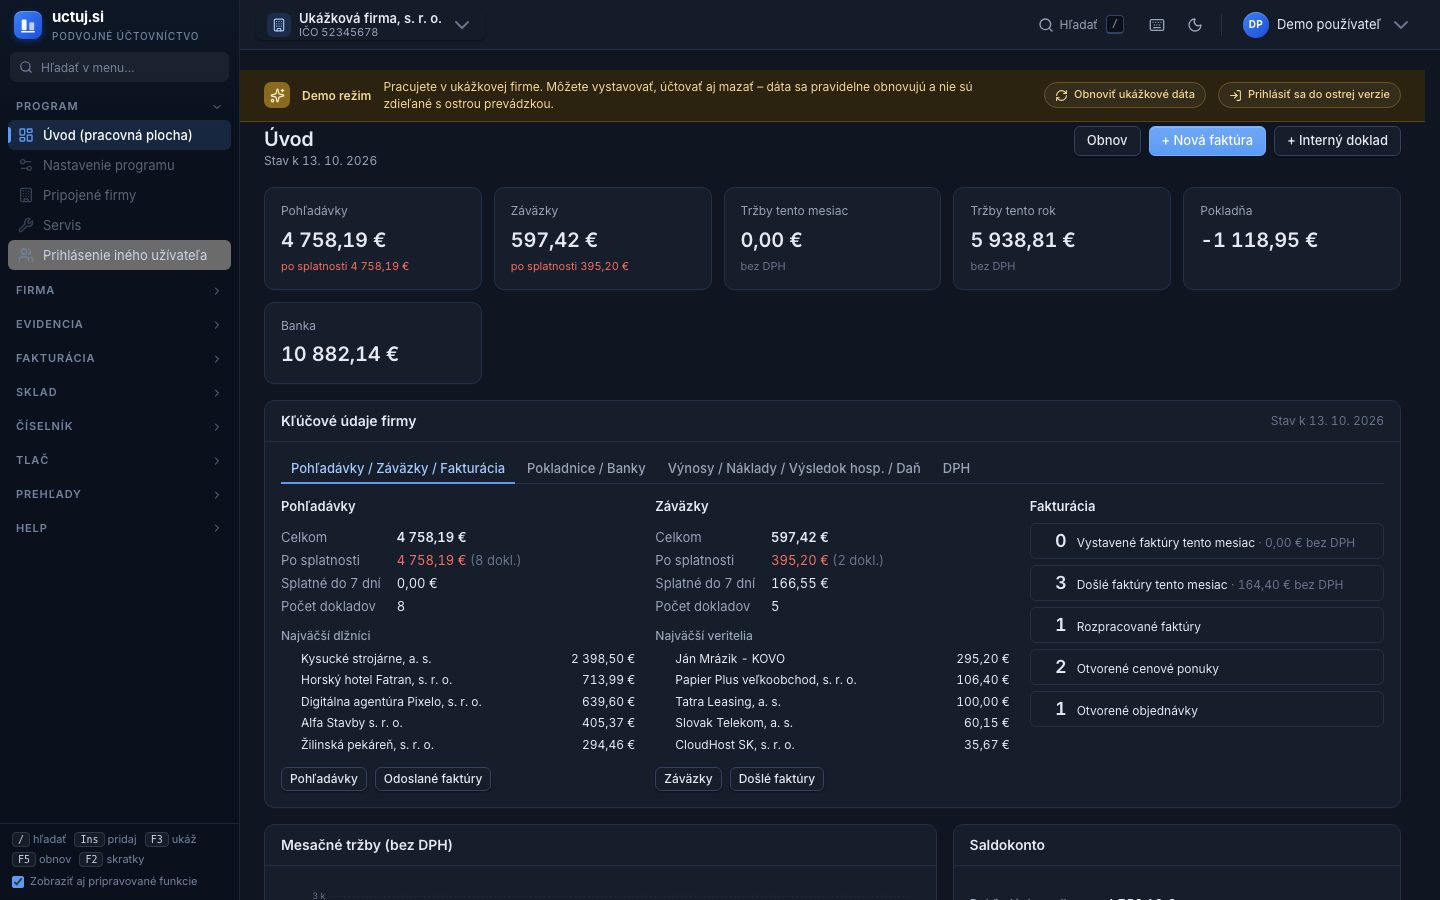Viewport: 1440px width, 900px height.
Task: Click the keyboard shortcuts icon in top bar
Action: (1157, 25)
